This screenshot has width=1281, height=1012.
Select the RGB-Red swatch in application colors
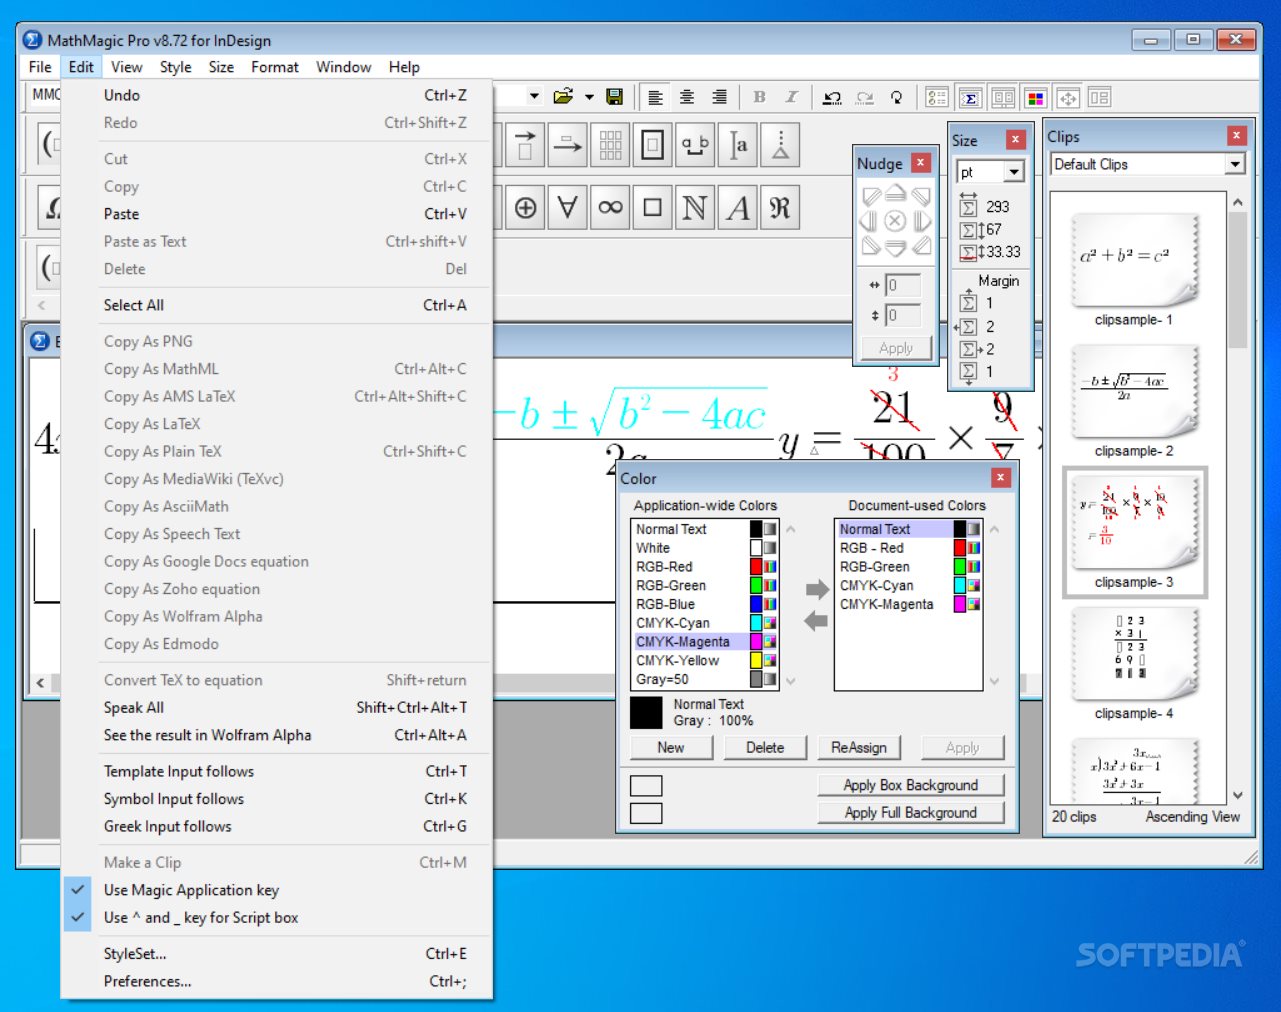[x=757, y=567]
